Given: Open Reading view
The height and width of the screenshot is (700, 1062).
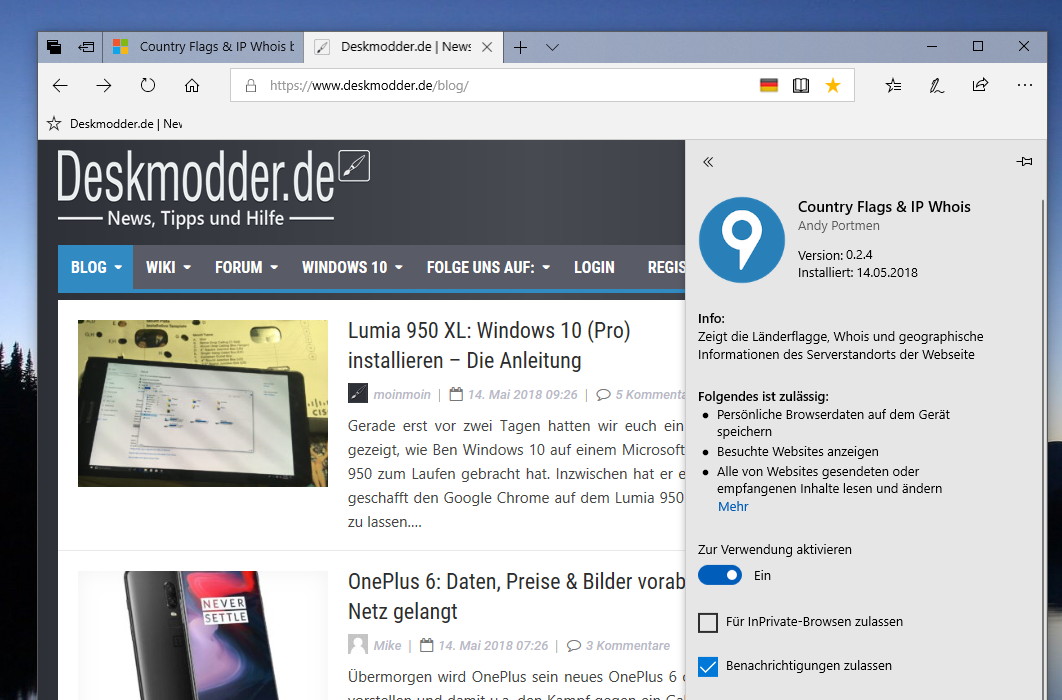Looking at the screenshot, I should (x=801, y=85).
